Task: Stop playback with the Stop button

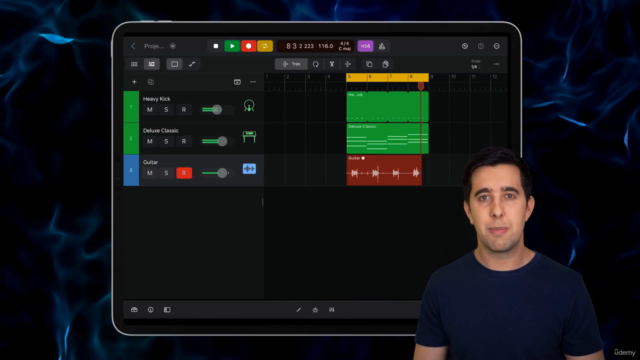Action: [216, 46]
